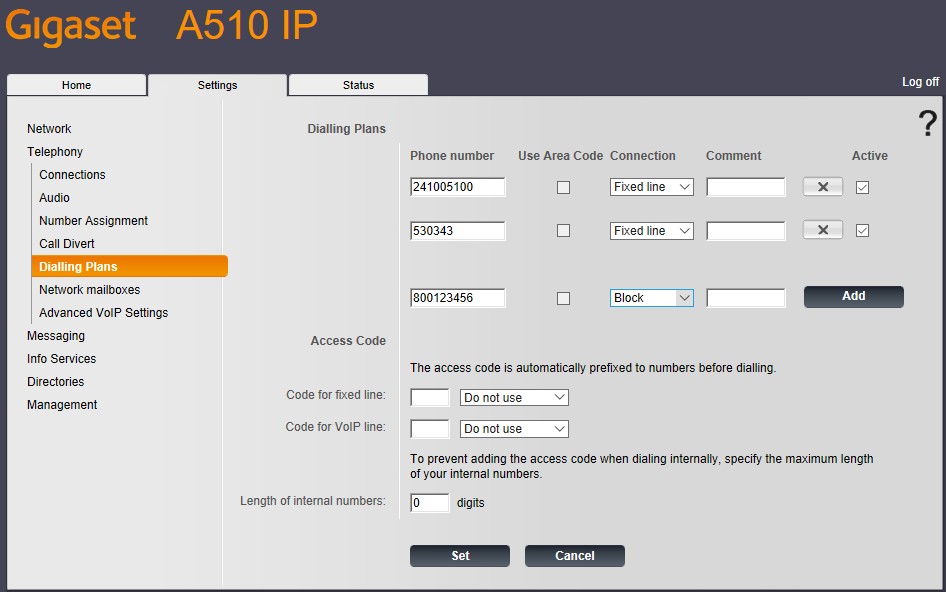
Task: Click the phone number field containing 800123456
Action: tap(457, 298)
